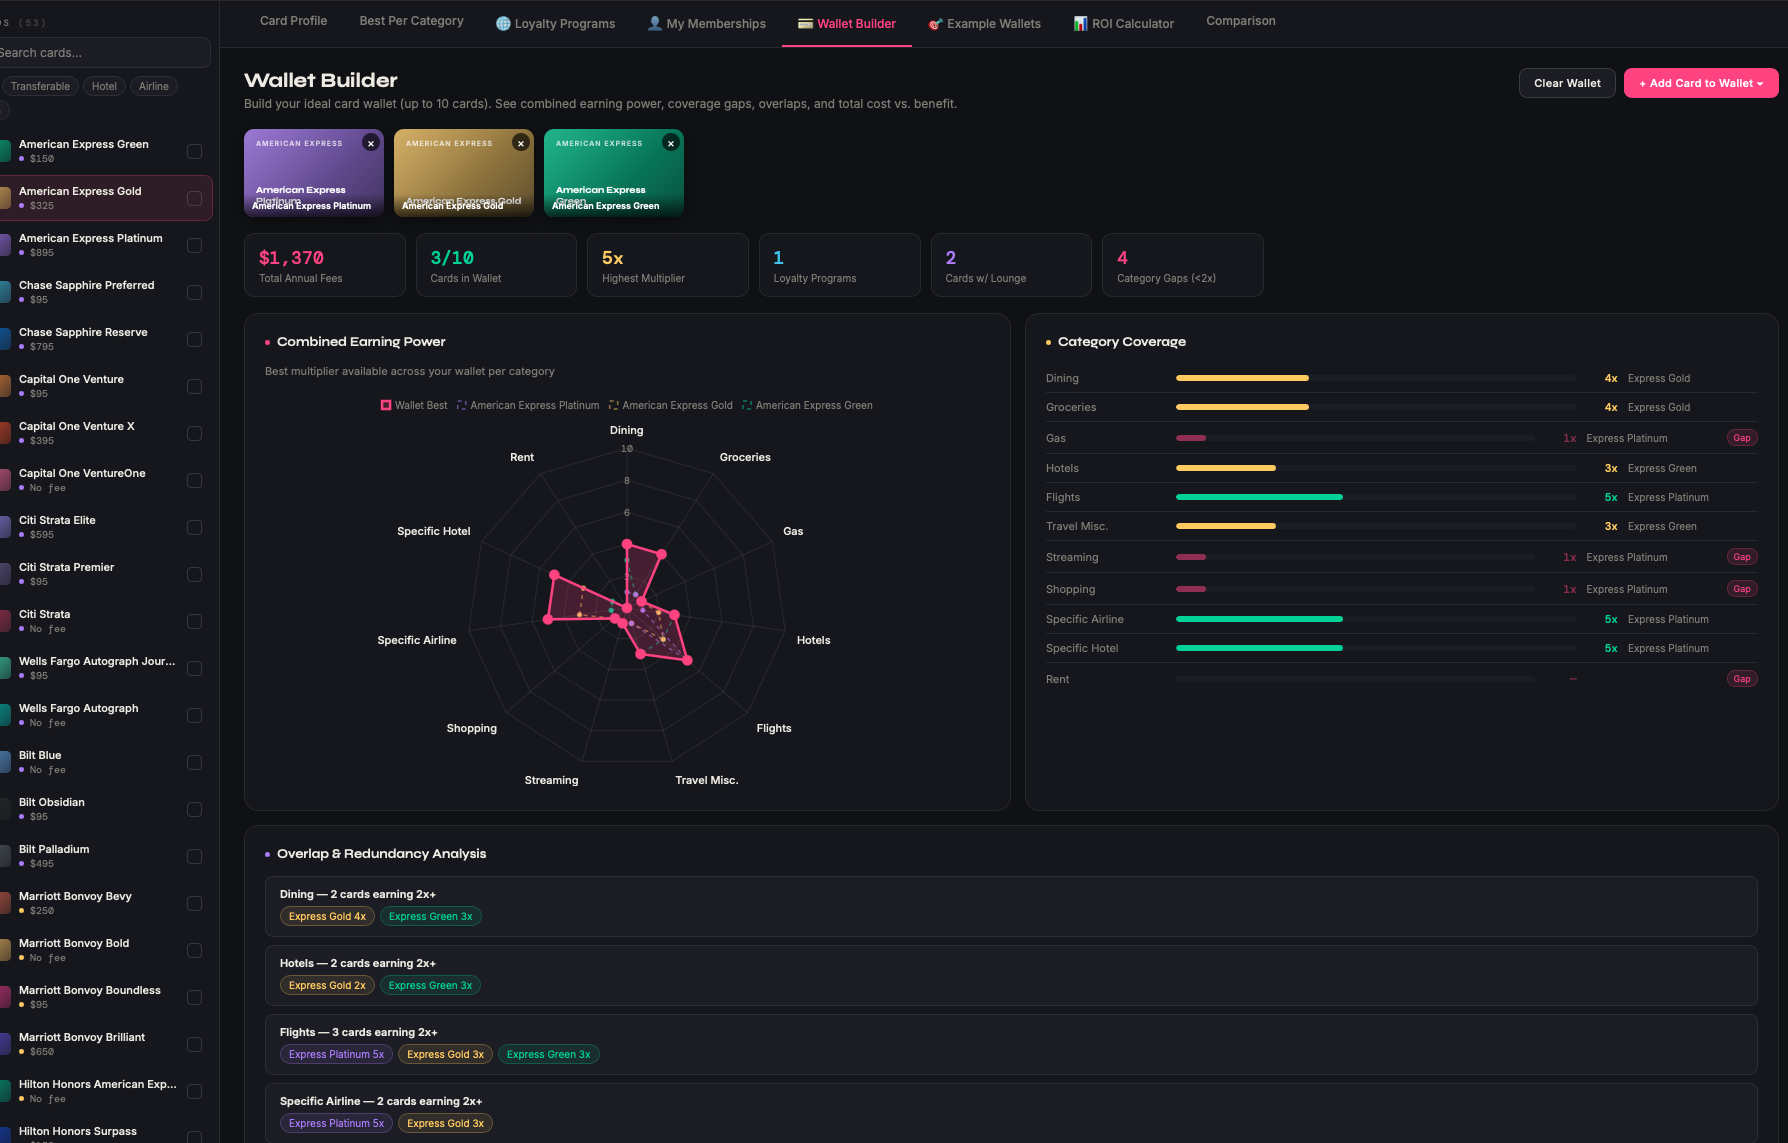Click the chart icon on ROI Calculator tab
This screenshot has height=1143, width=1788.
point(1081,24)
